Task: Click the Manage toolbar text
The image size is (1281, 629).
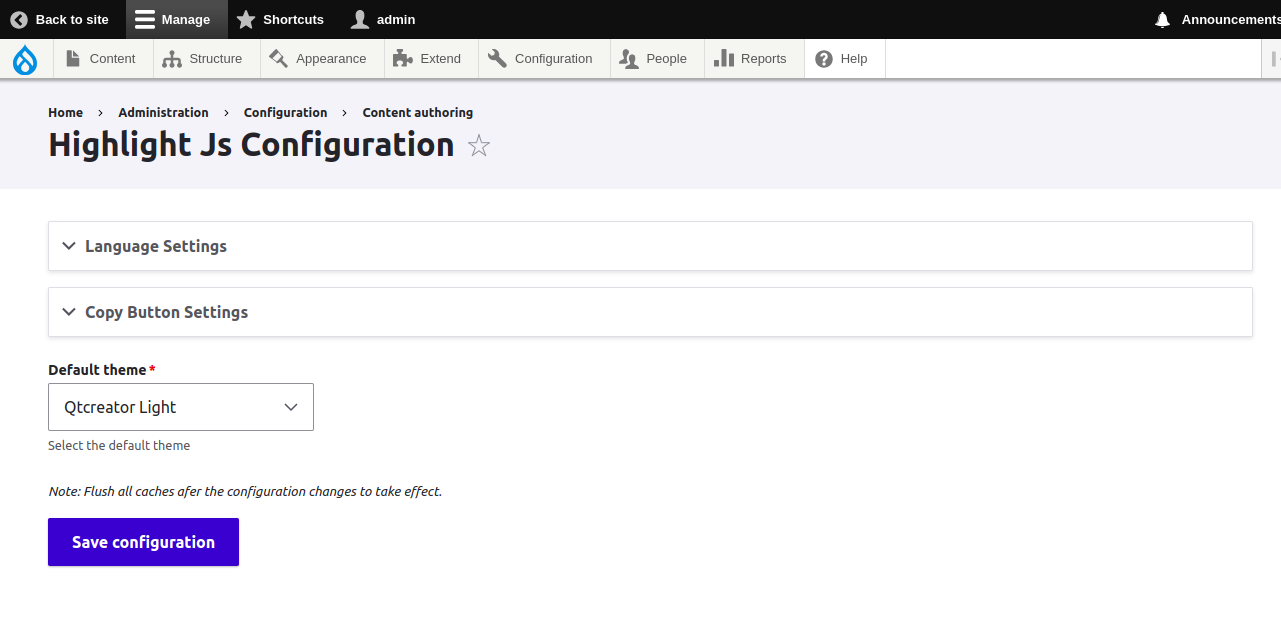Action: [x=186, y=19]
